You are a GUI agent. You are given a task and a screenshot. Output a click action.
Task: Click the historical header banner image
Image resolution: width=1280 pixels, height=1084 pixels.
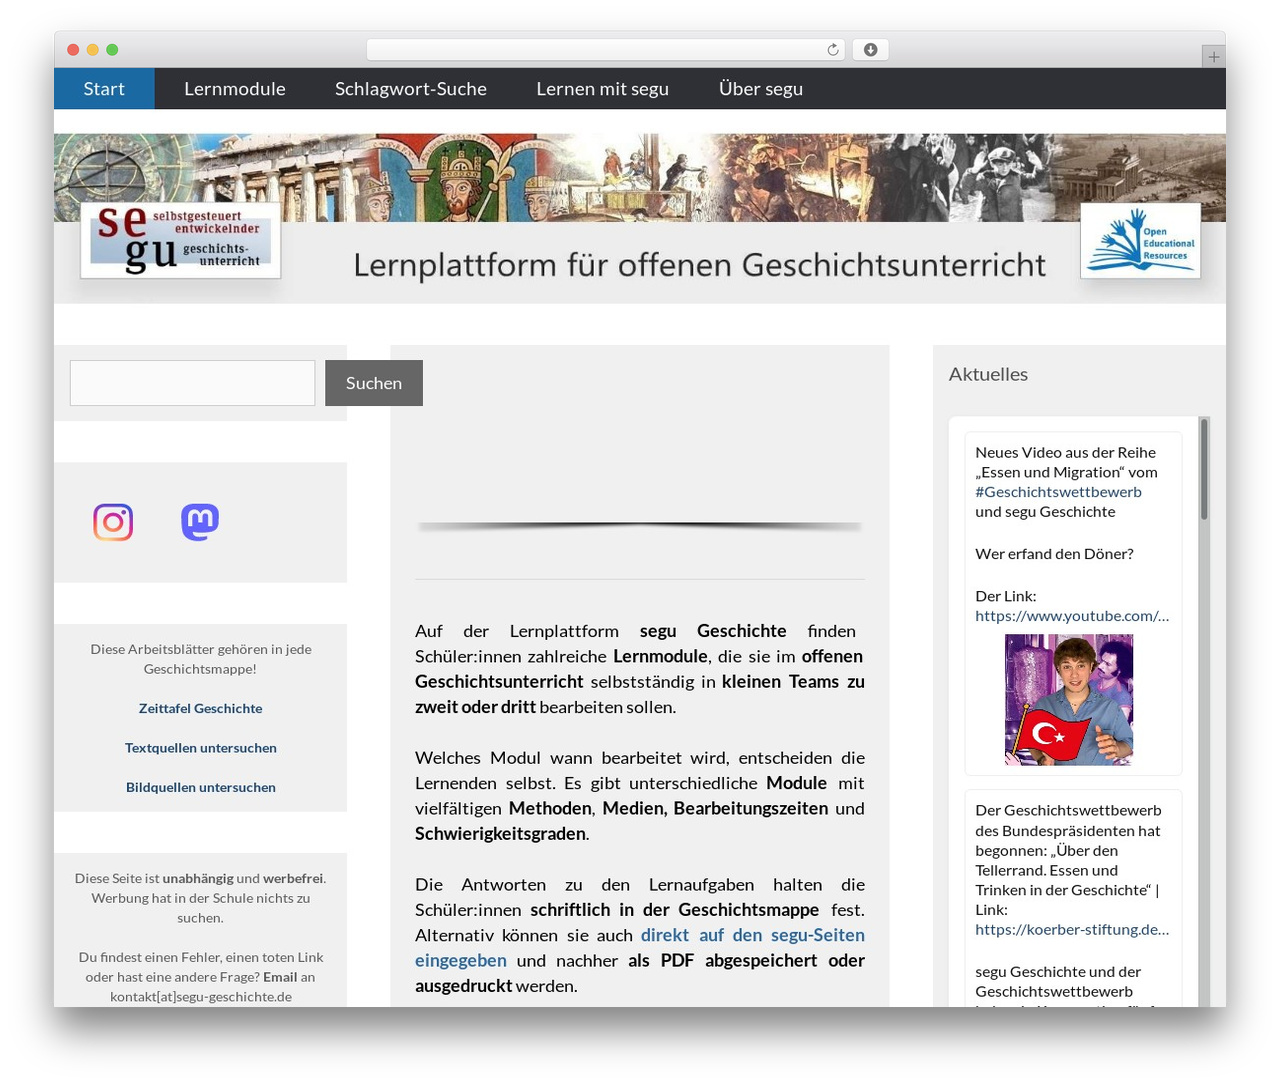pos(640,177)
